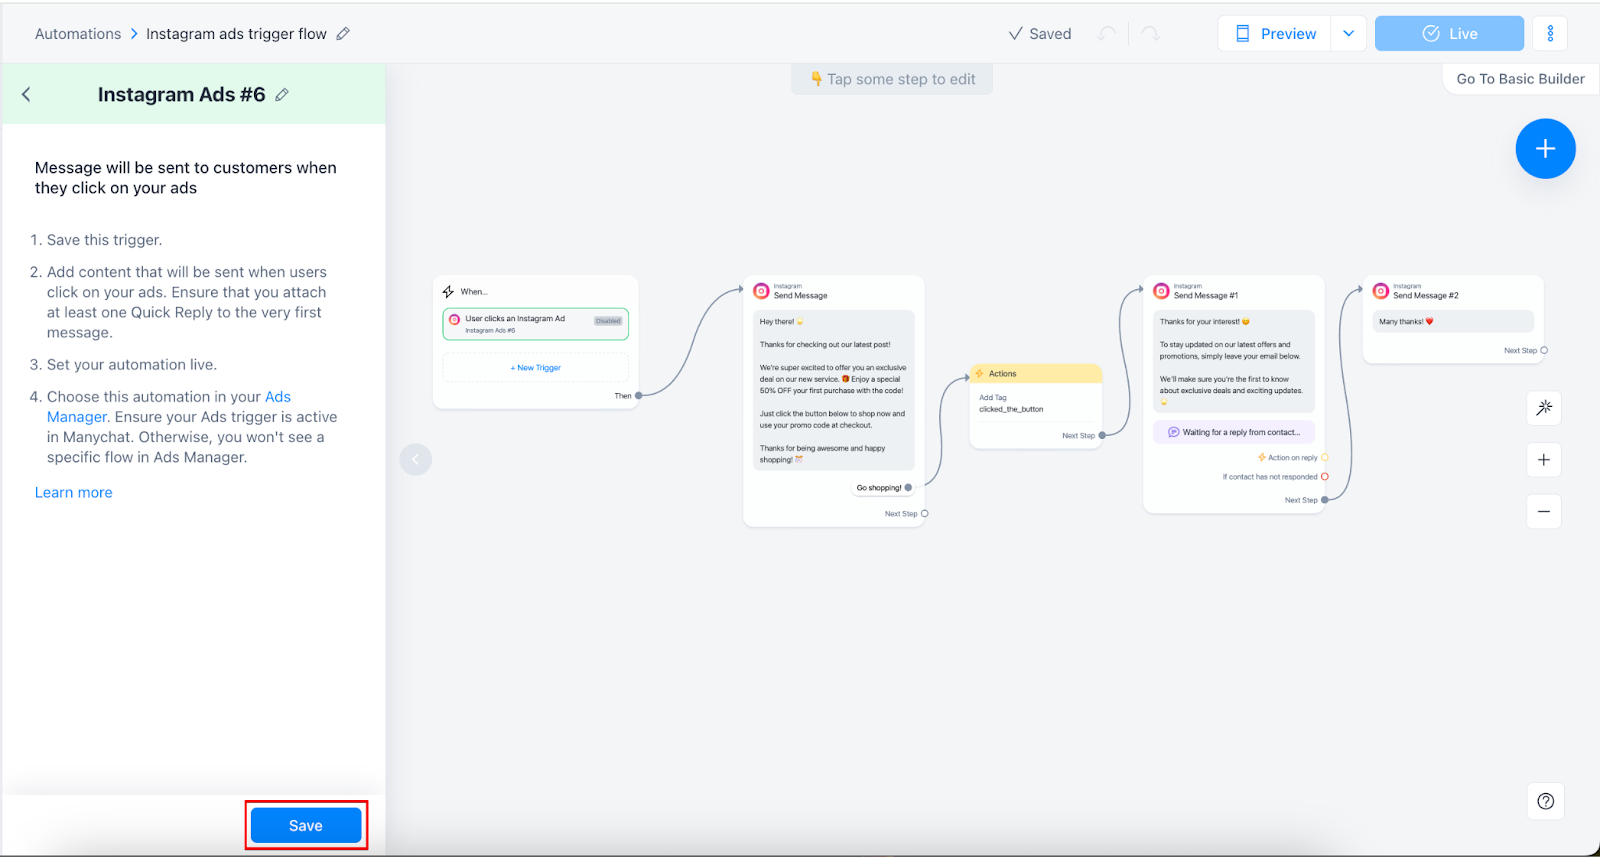Expand the Preview dropdown arrow
The image size is (1600, 857).
1348,34
